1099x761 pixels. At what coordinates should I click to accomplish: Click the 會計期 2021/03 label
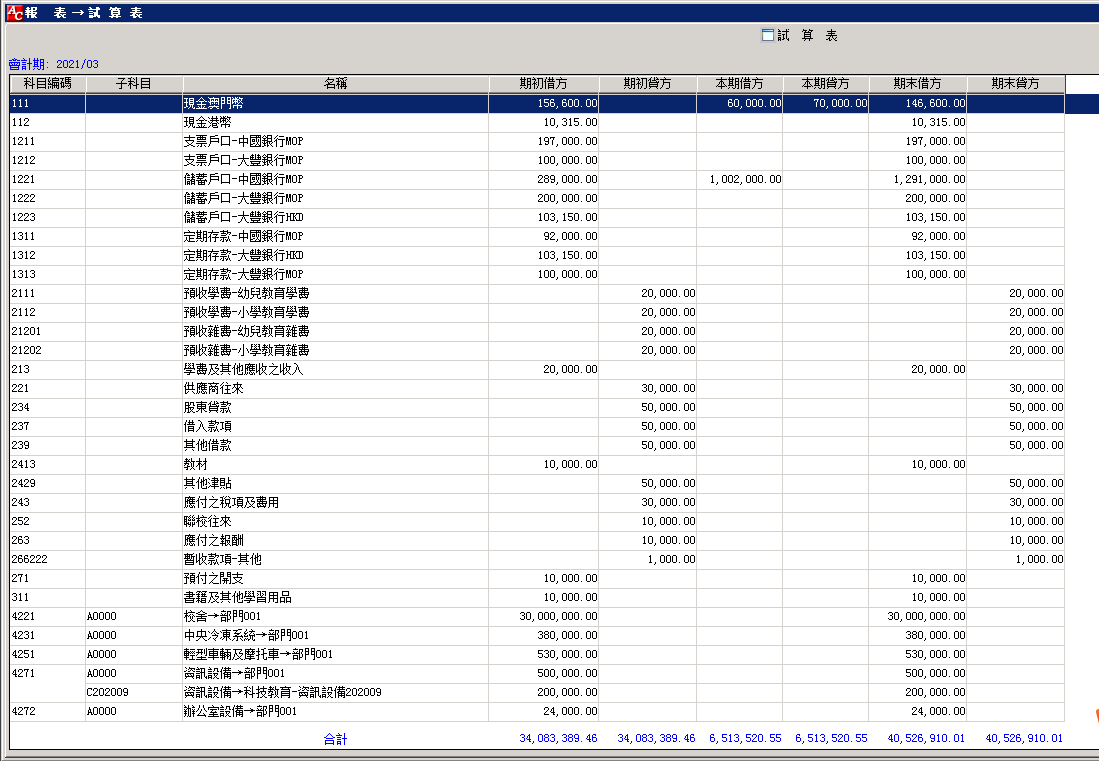[x=53, y=64]
